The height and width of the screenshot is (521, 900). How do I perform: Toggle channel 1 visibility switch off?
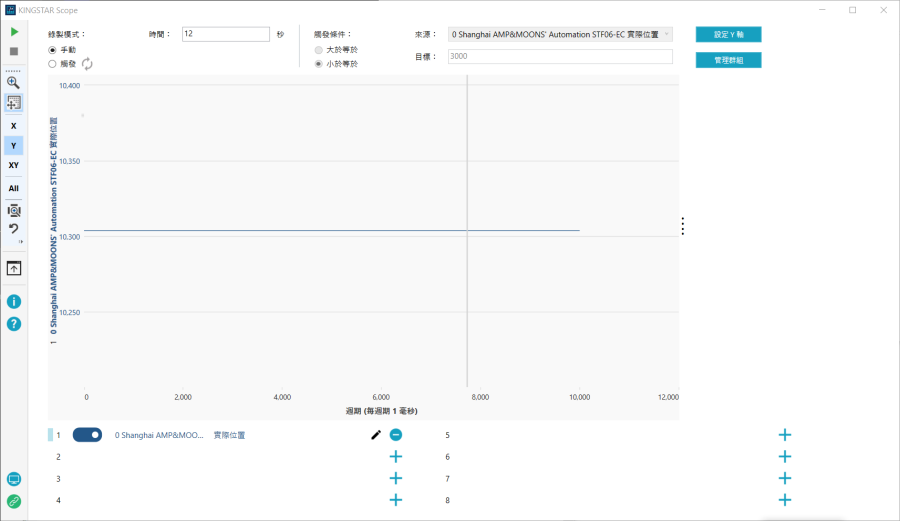(x=87, y=435)
